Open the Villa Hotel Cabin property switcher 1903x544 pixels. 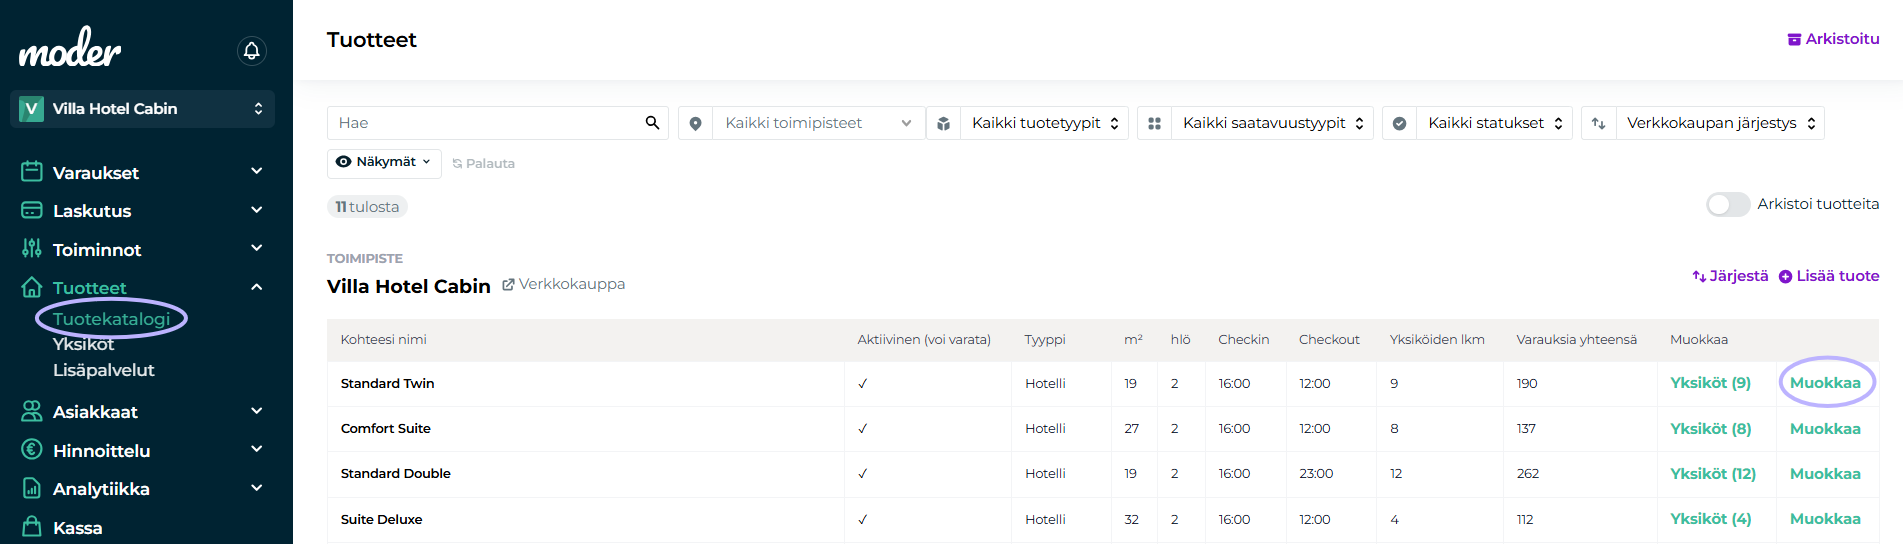(142, 109)
